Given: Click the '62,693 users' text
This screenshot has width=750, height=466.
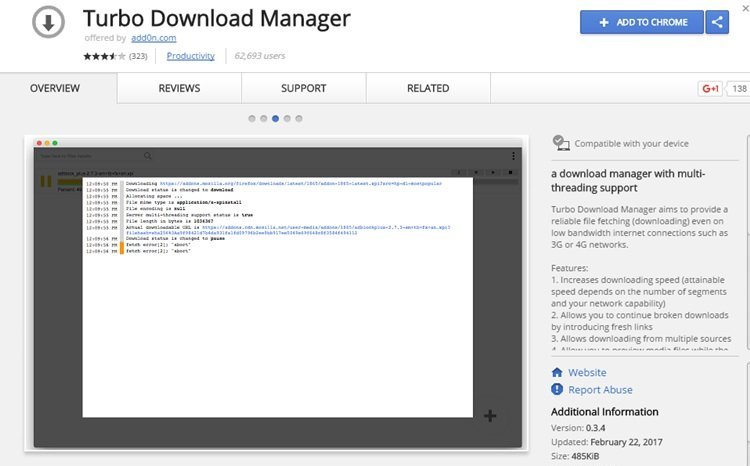Looking at the screenshot, I should [260, 56].
